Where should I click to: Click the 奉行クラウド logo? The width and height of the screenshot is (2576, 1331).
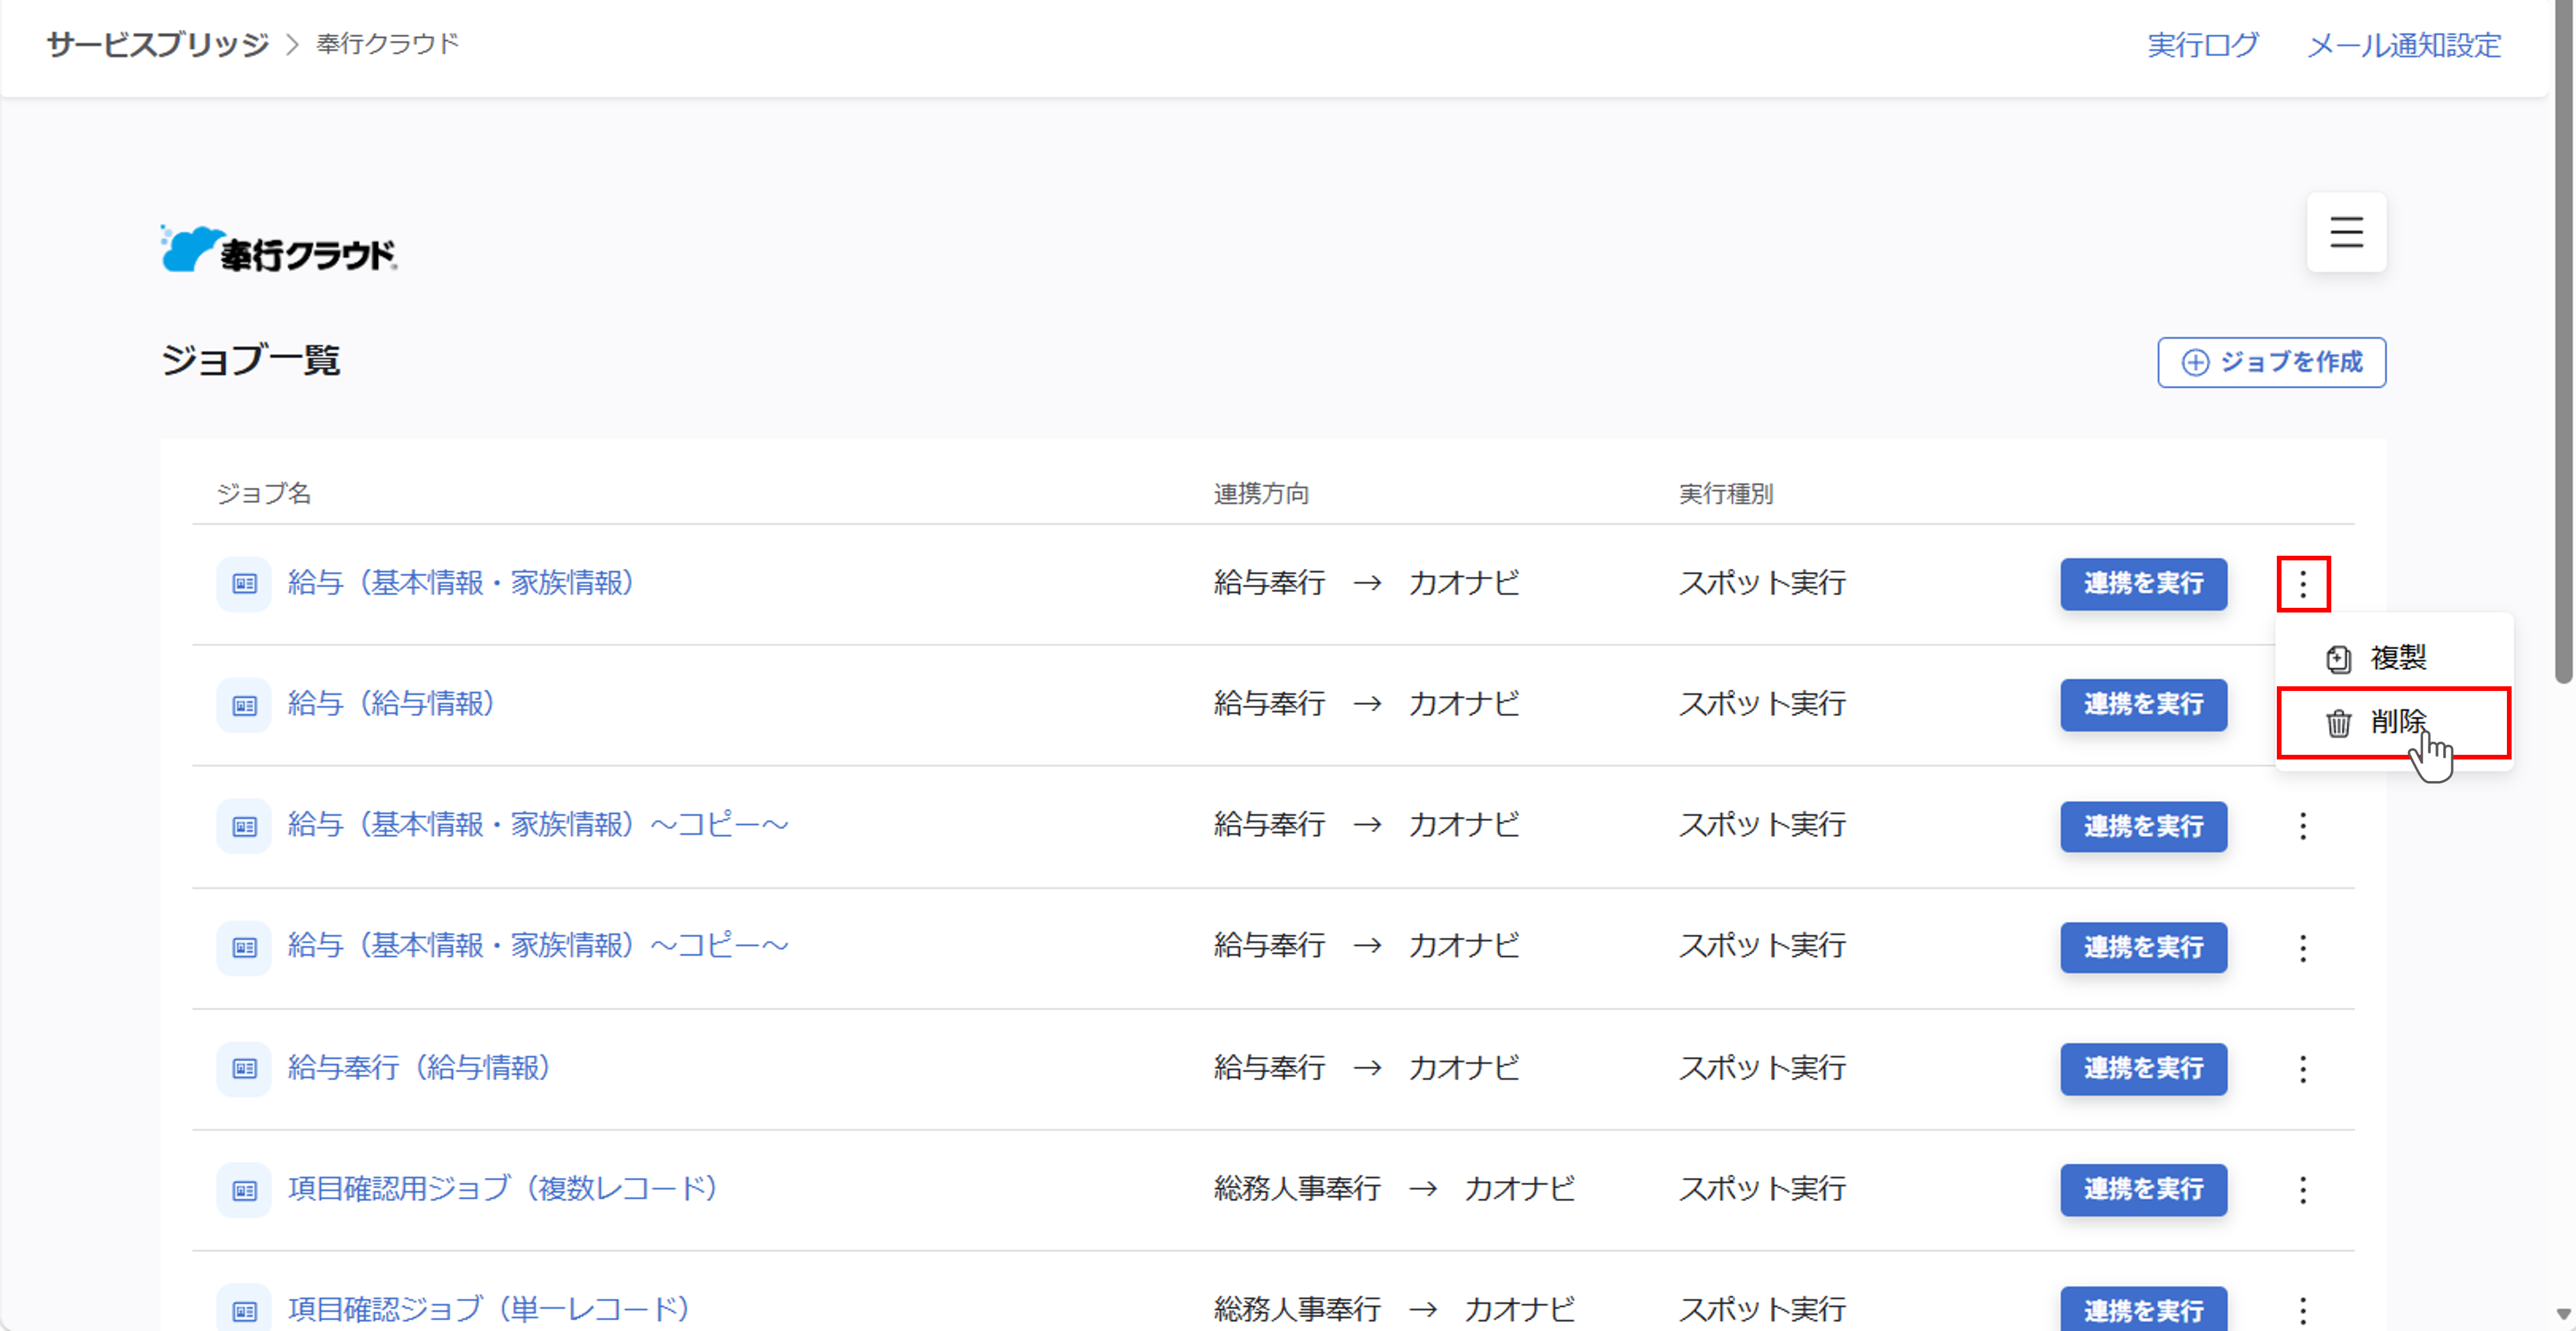pyautogui.click(x=279, y=250)
